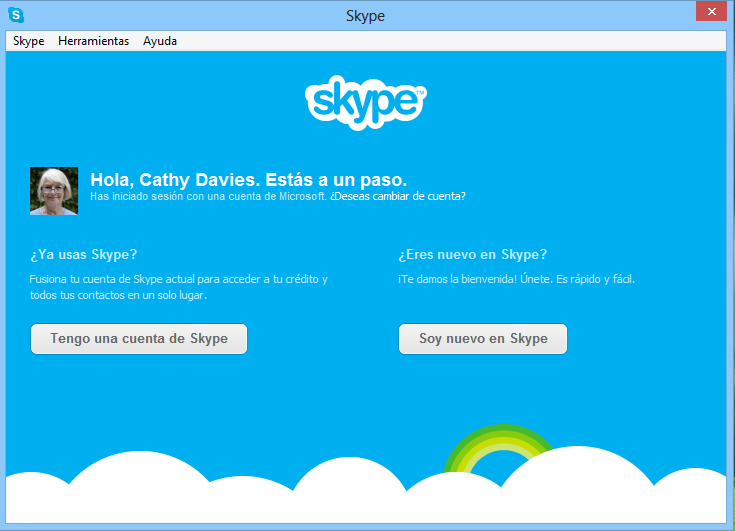The image size is (735, 531).
Task: Click the '¿Eres nuevo en Skype?' heading
Action: tap(472, 254)
